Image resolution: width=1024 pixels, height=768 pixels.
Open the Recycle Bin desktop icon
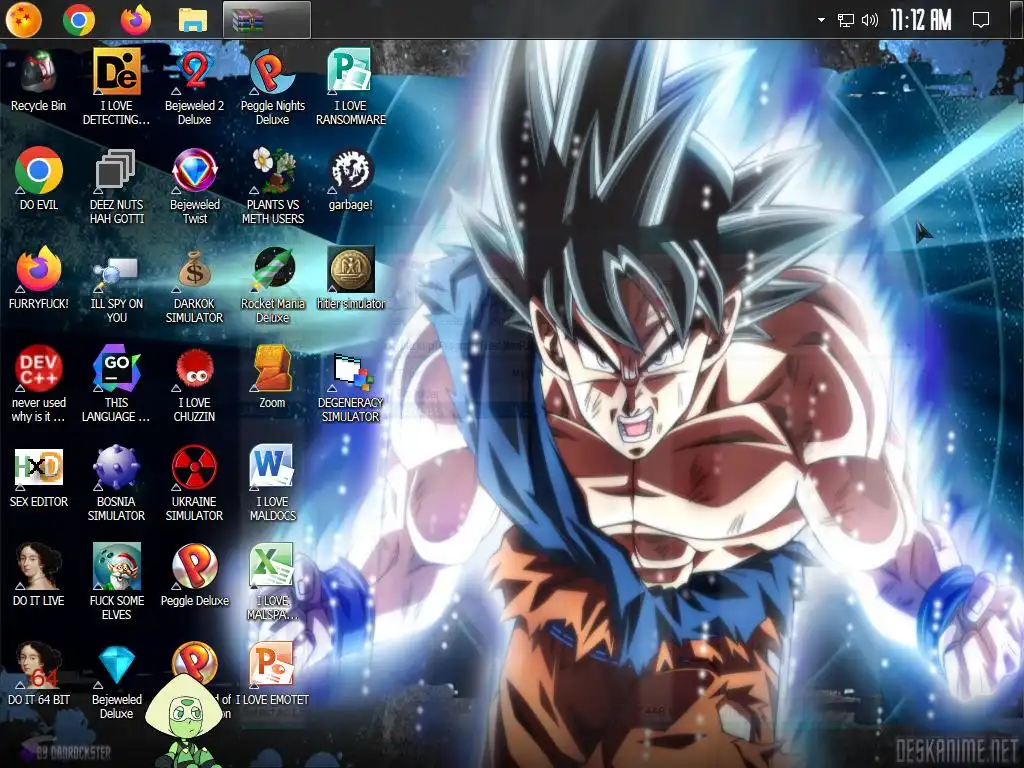pos(39,81)
